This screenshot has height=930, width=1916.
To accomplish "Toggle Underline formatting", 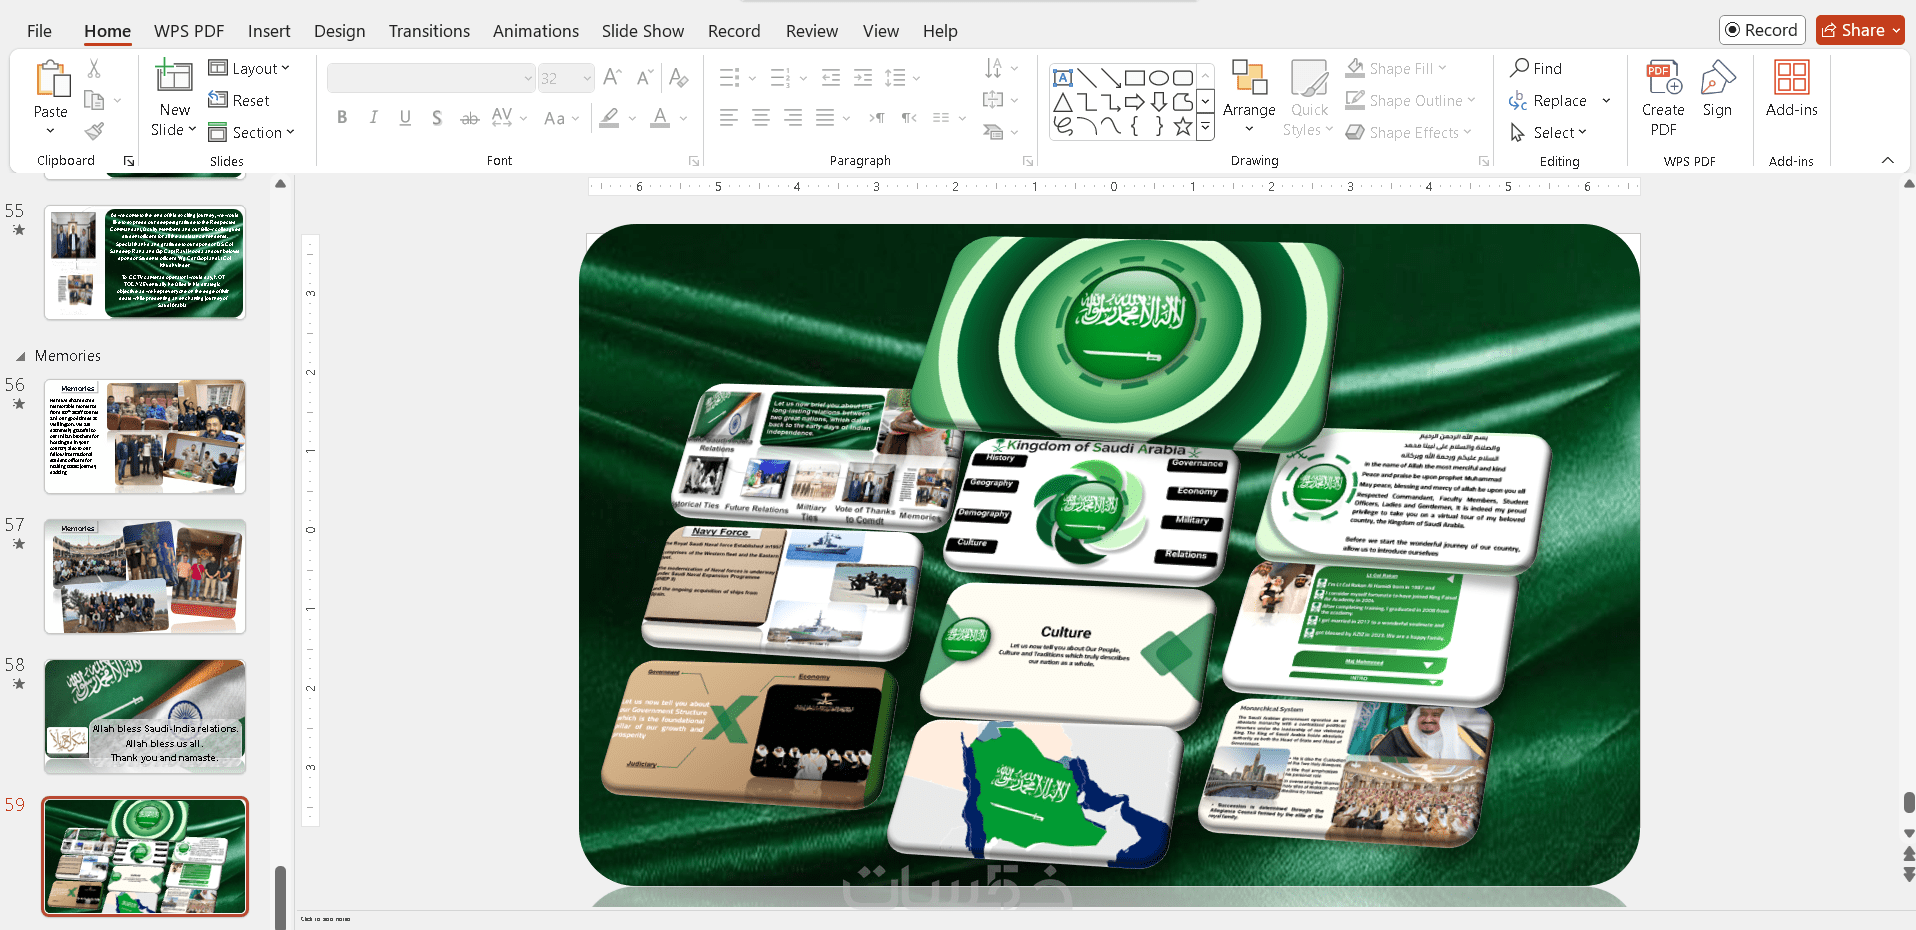I will [x=405, y=118].
